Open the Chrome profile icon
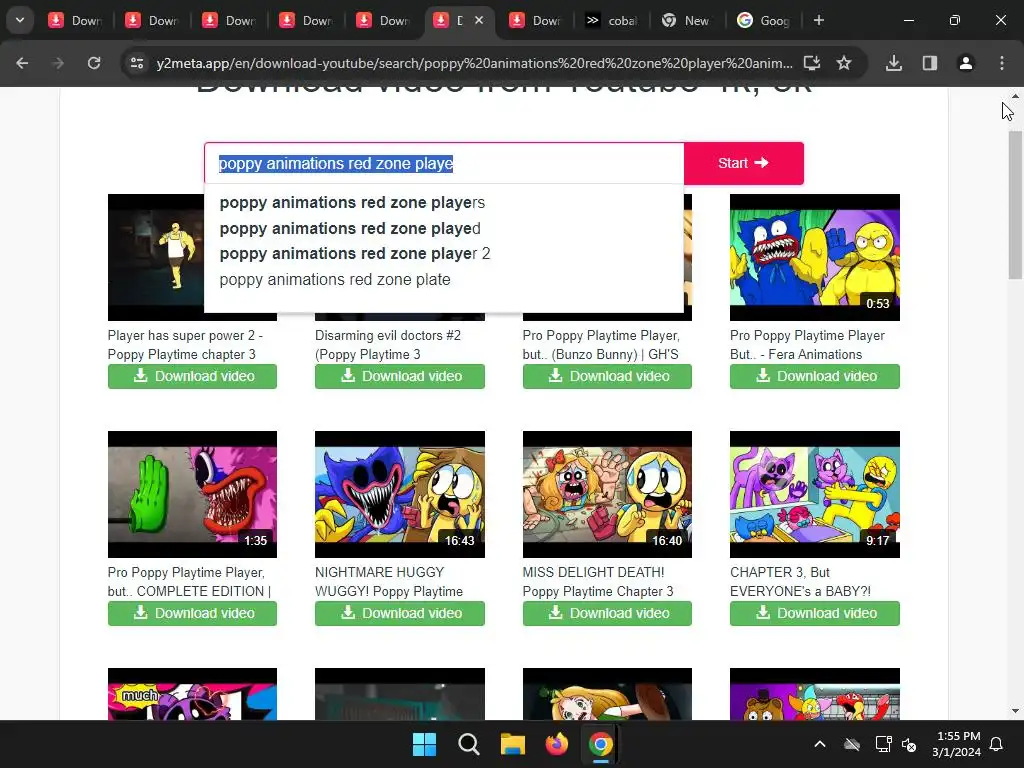This screenshot has height=768, width=1024. 965,63
